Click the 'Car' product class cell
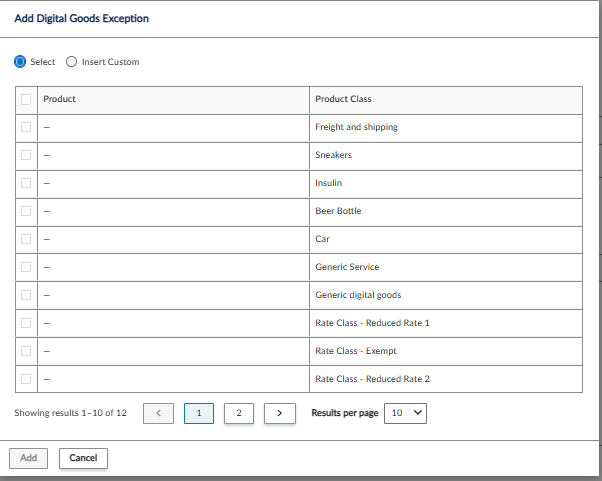 pos(446,240)
